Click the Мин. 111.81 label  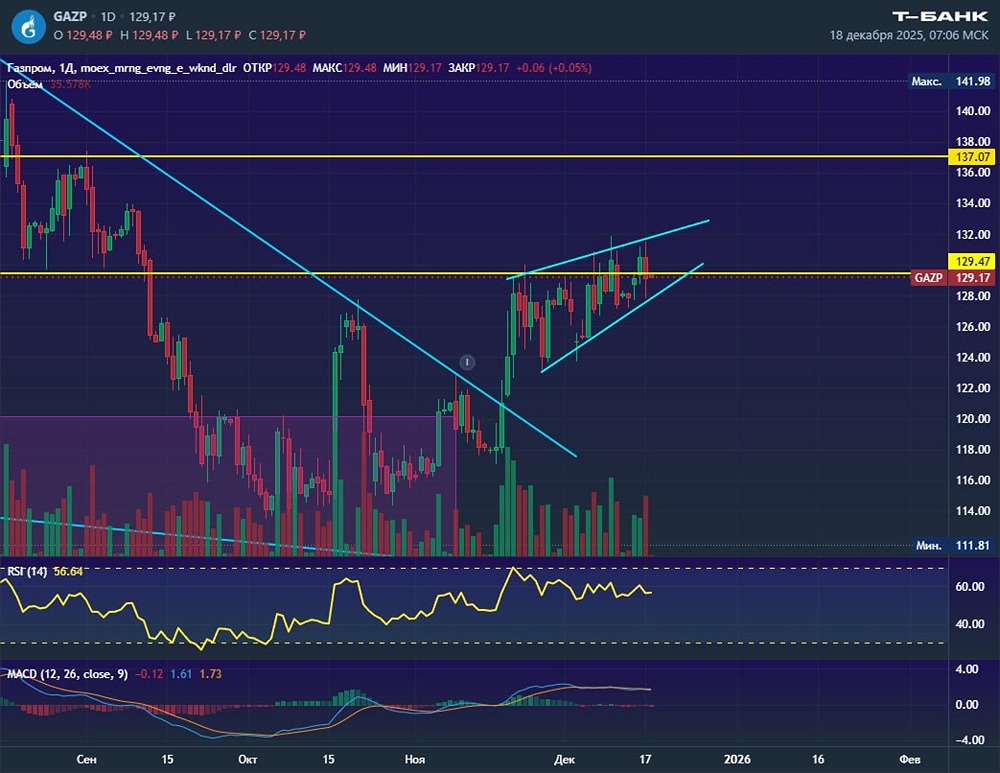click(952, 545)
